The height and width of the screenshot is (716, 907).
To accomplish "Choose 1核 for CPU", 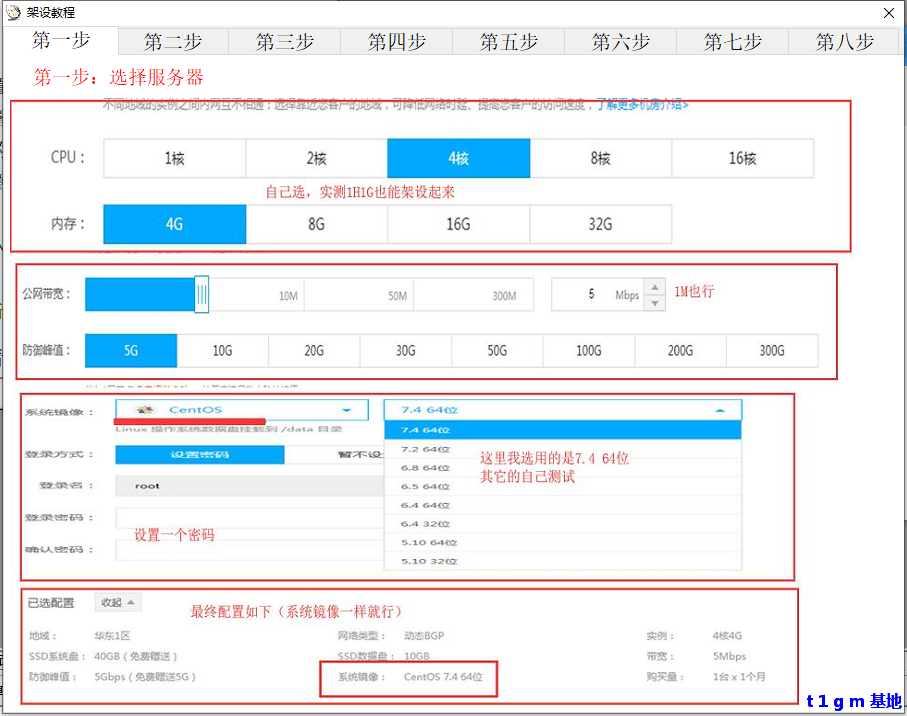I will (174, 158).
